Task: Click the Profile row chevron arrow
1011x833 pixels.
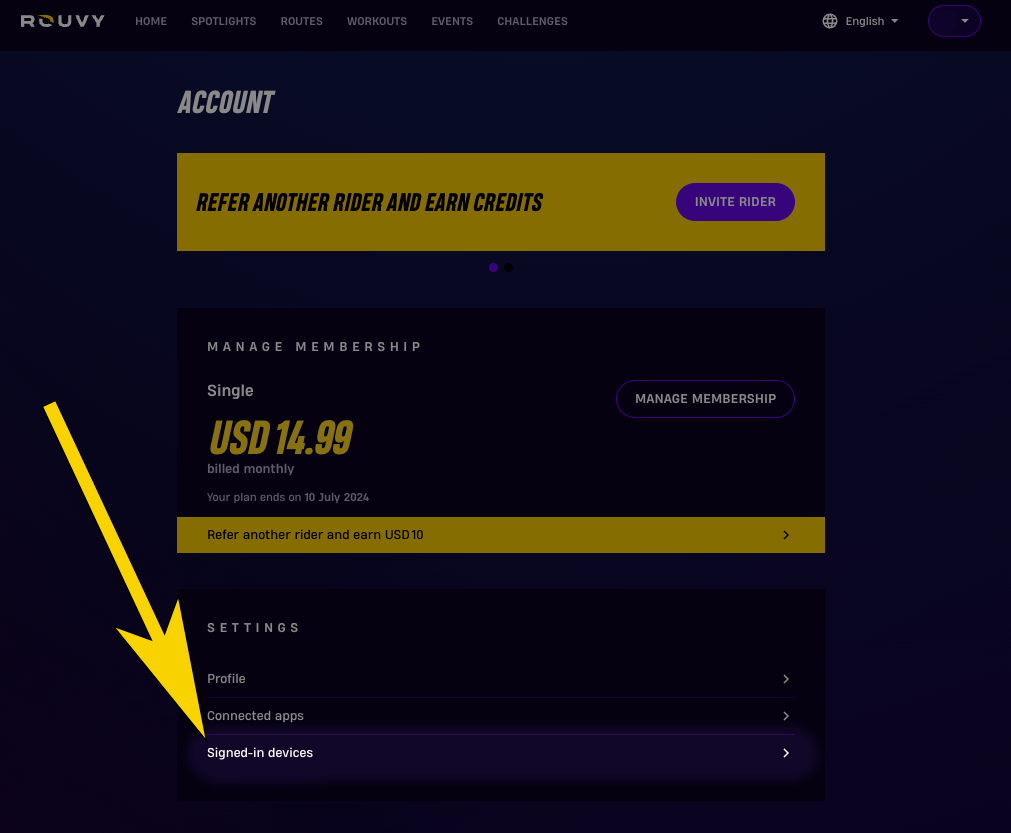Action: coord(786,679)
